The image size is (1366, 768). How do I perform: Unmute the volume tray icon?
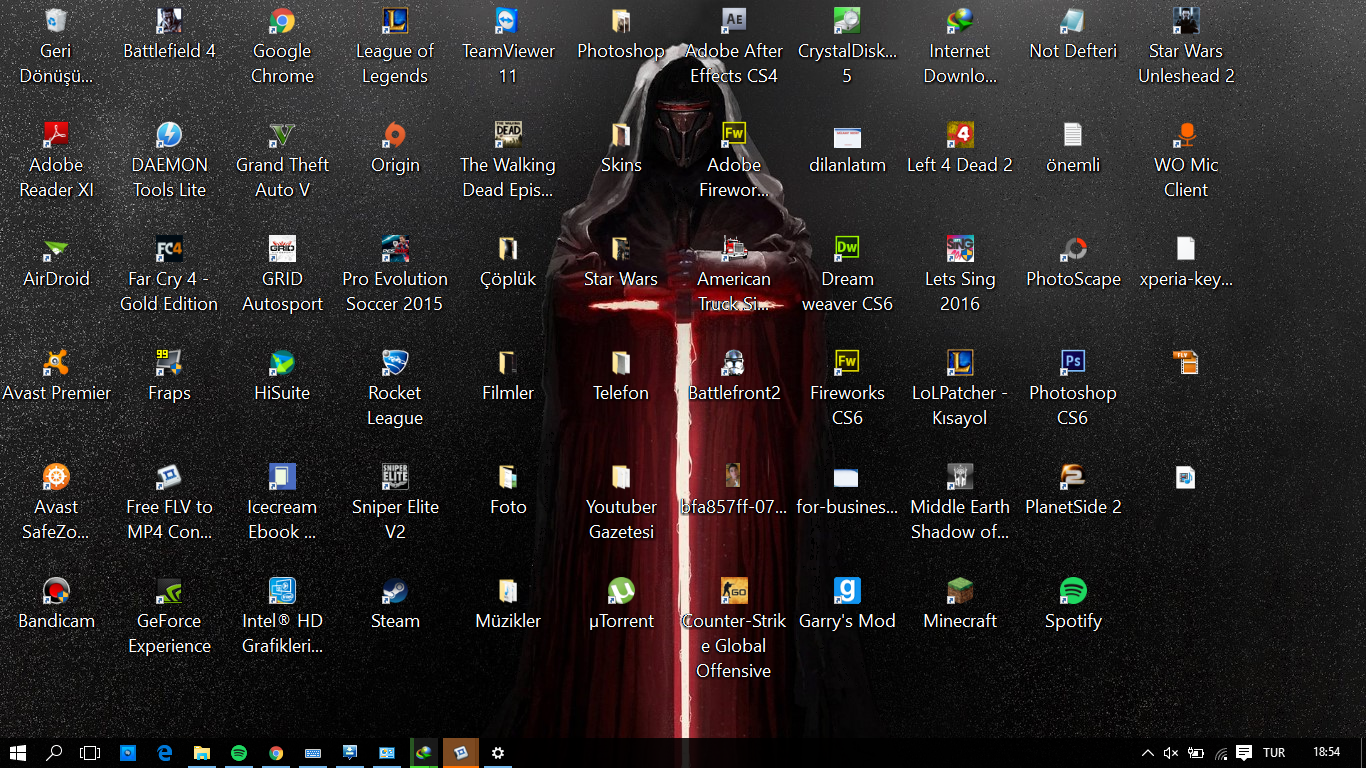pos(1171,753)
